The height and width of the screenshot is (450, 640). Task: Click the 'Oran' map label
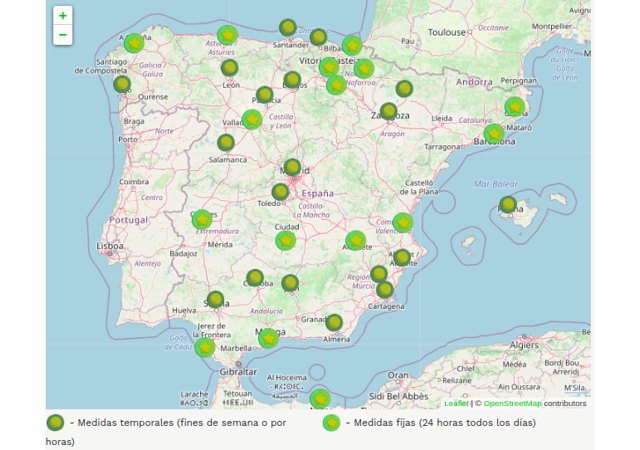point(398,375)
